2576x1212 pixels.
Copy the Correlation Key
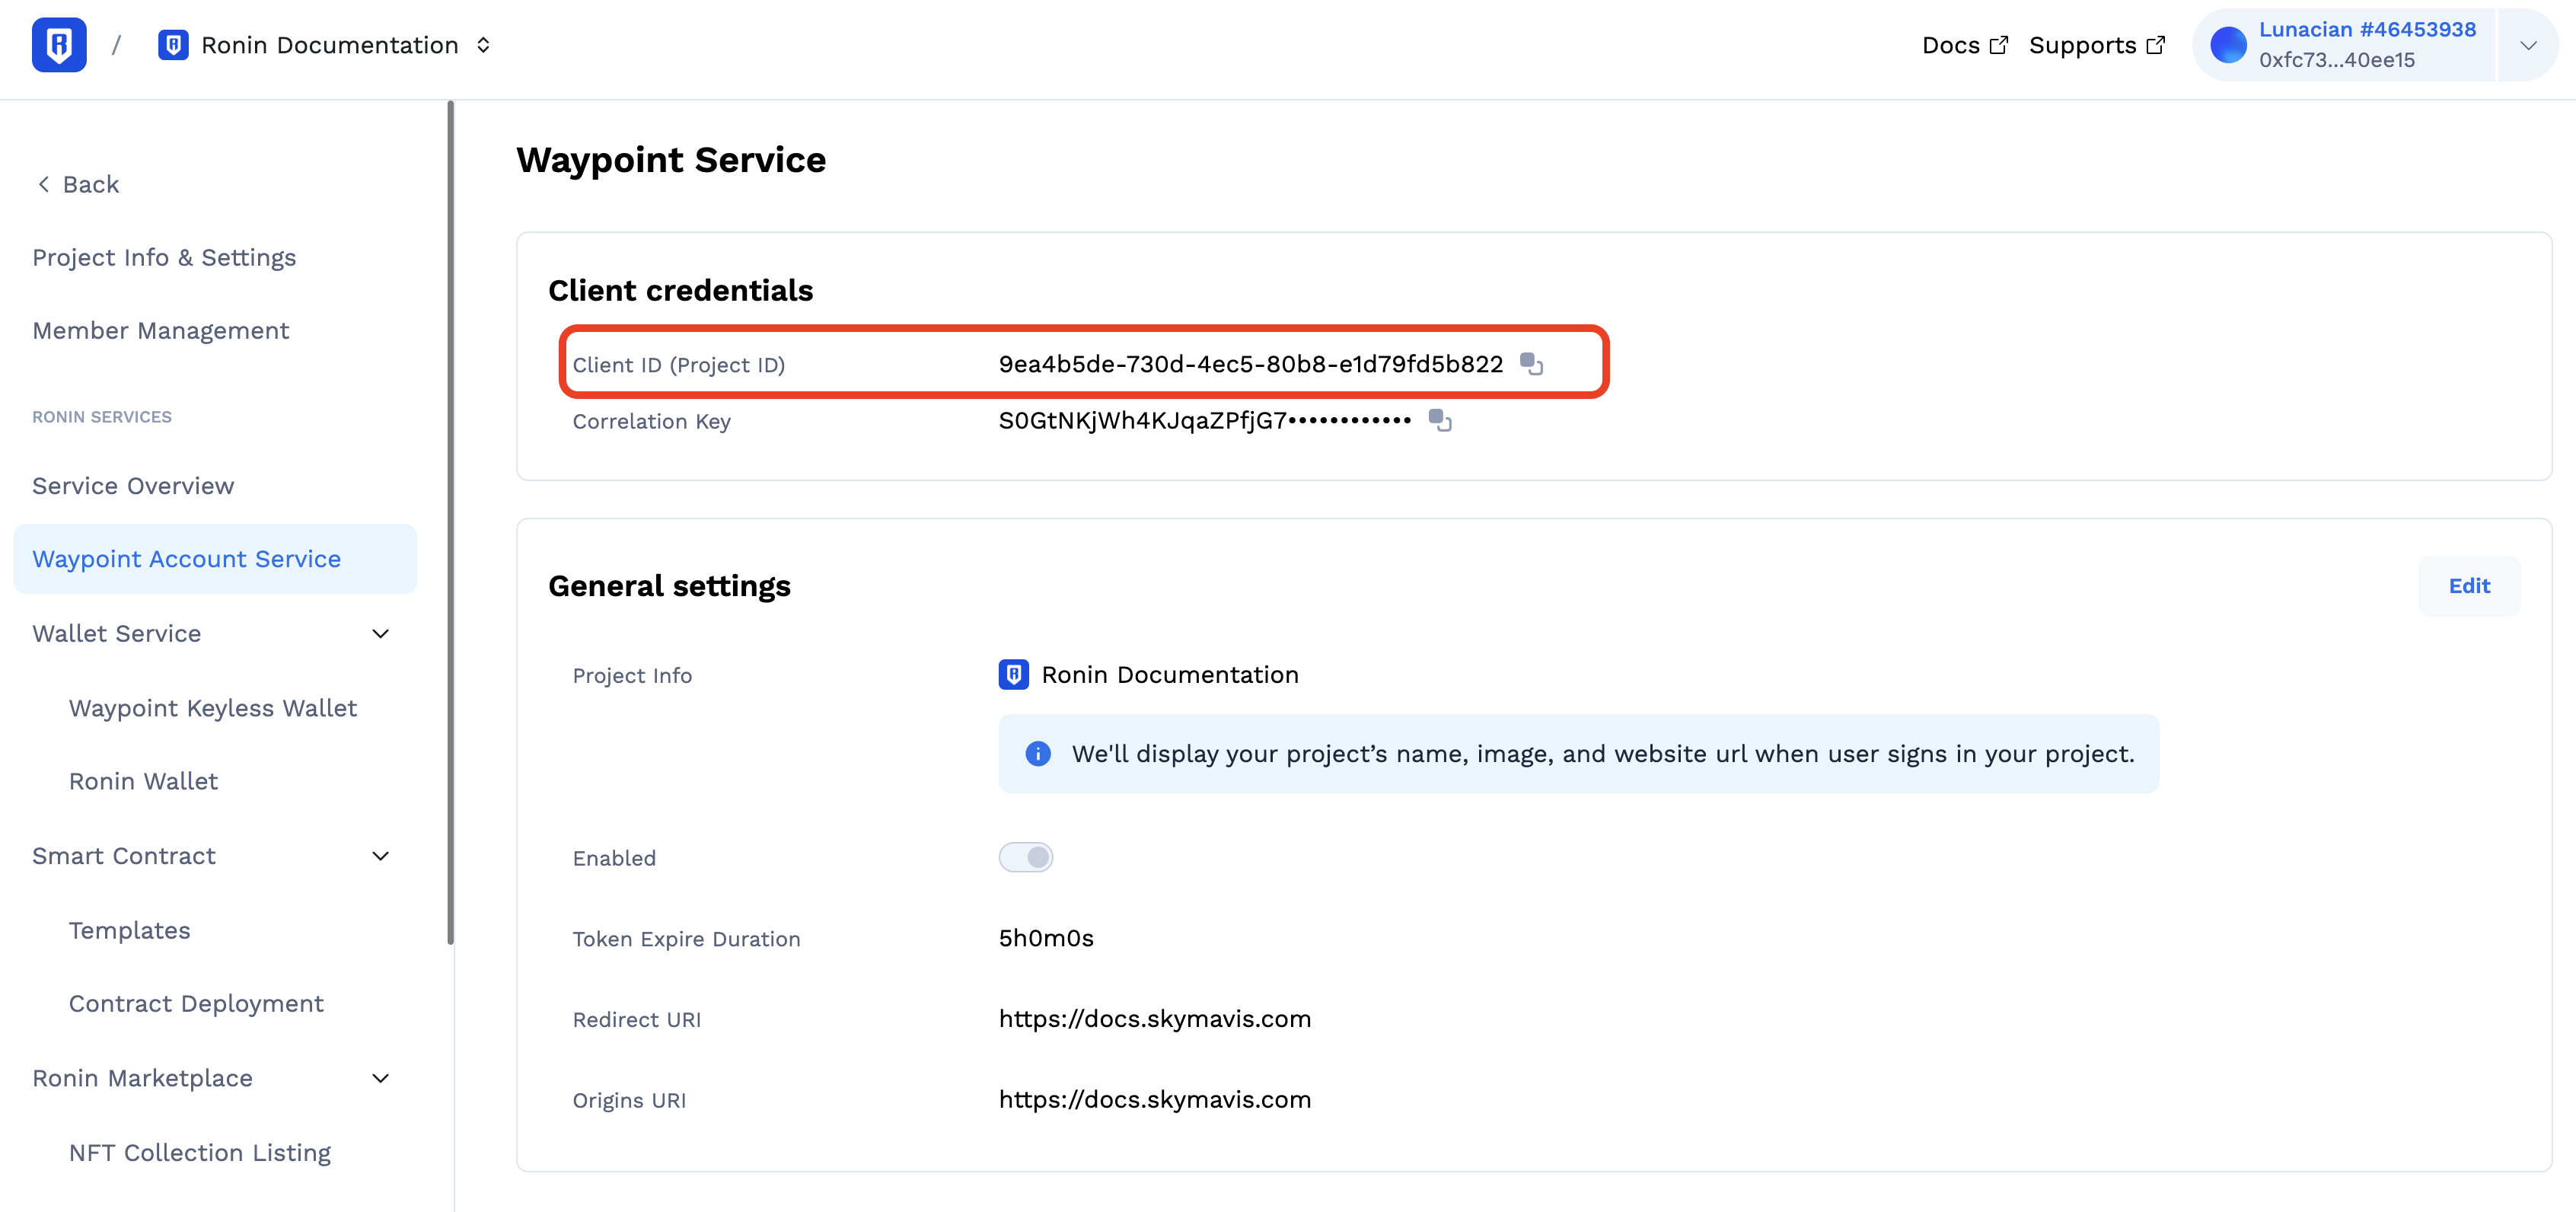[1440, 421]
